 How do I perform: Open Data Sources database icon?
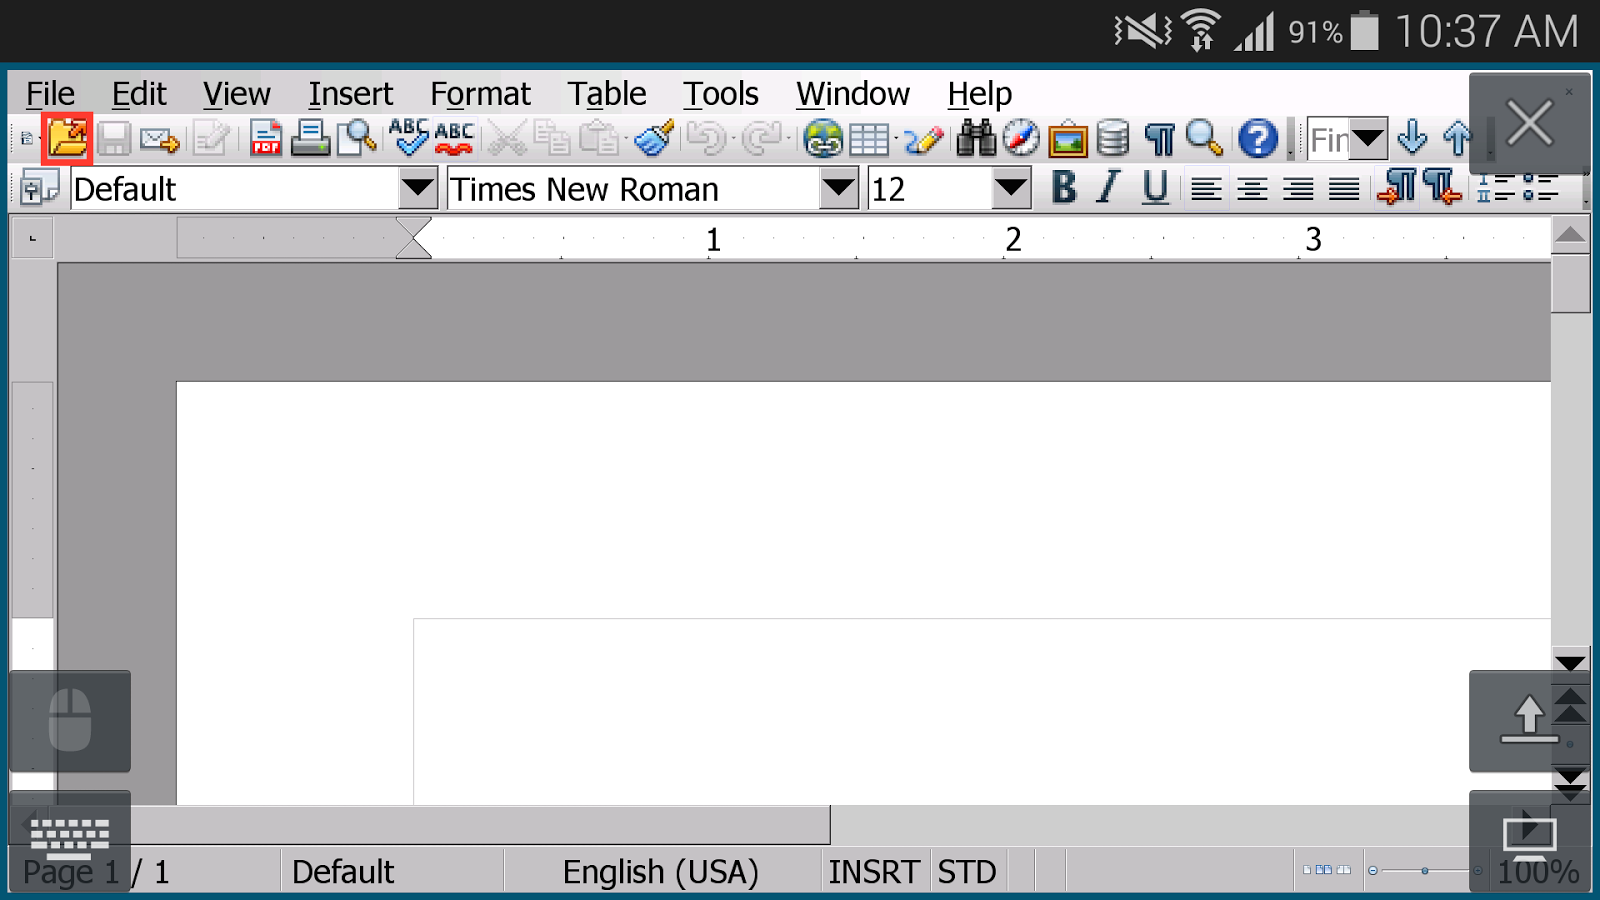coord(1113,138)
